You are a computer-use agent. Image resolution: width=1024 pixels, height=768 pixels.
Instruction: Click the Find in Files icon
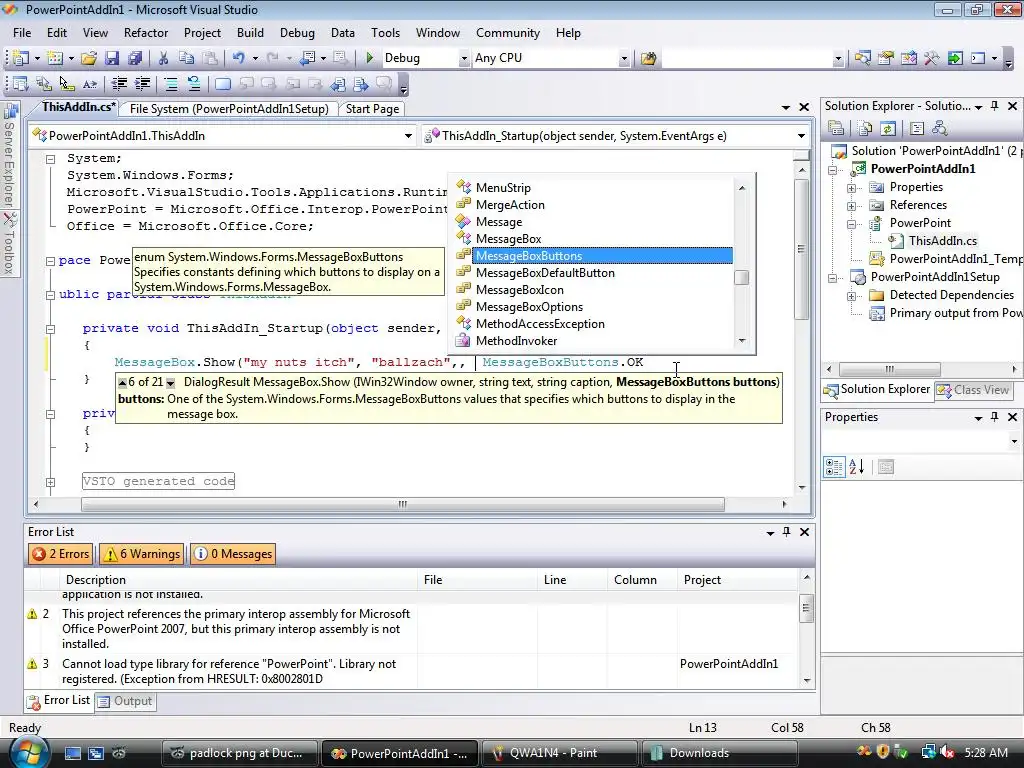648,58
